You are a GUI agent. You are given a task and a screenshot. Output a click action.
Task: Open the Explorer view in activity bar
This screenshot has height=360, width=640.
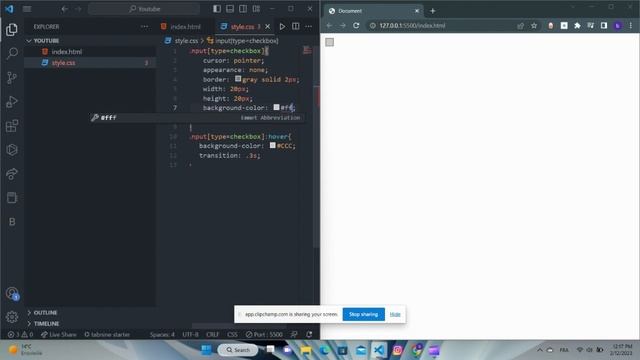point(12,29)
